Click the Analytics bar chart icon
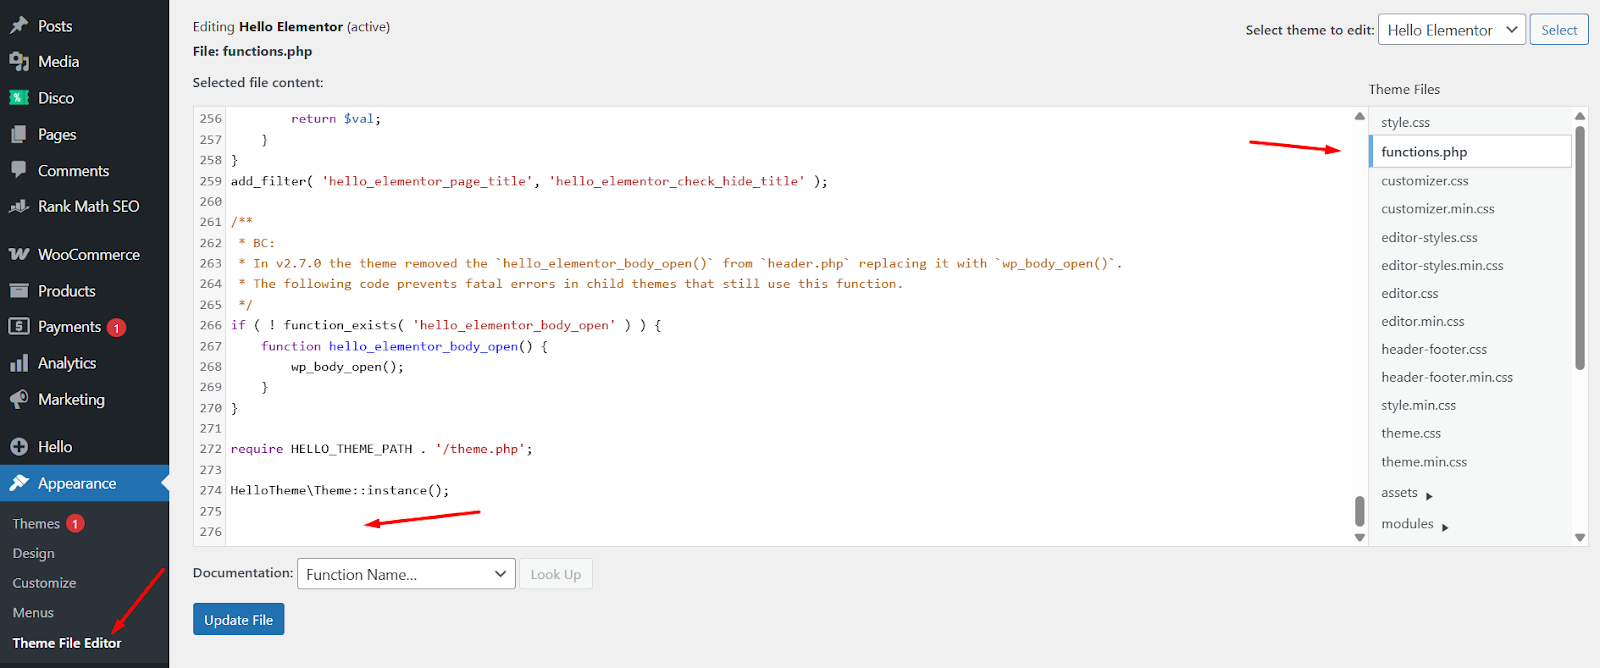This screenshot has height=668, width=1600. click(x=19, y=363)
